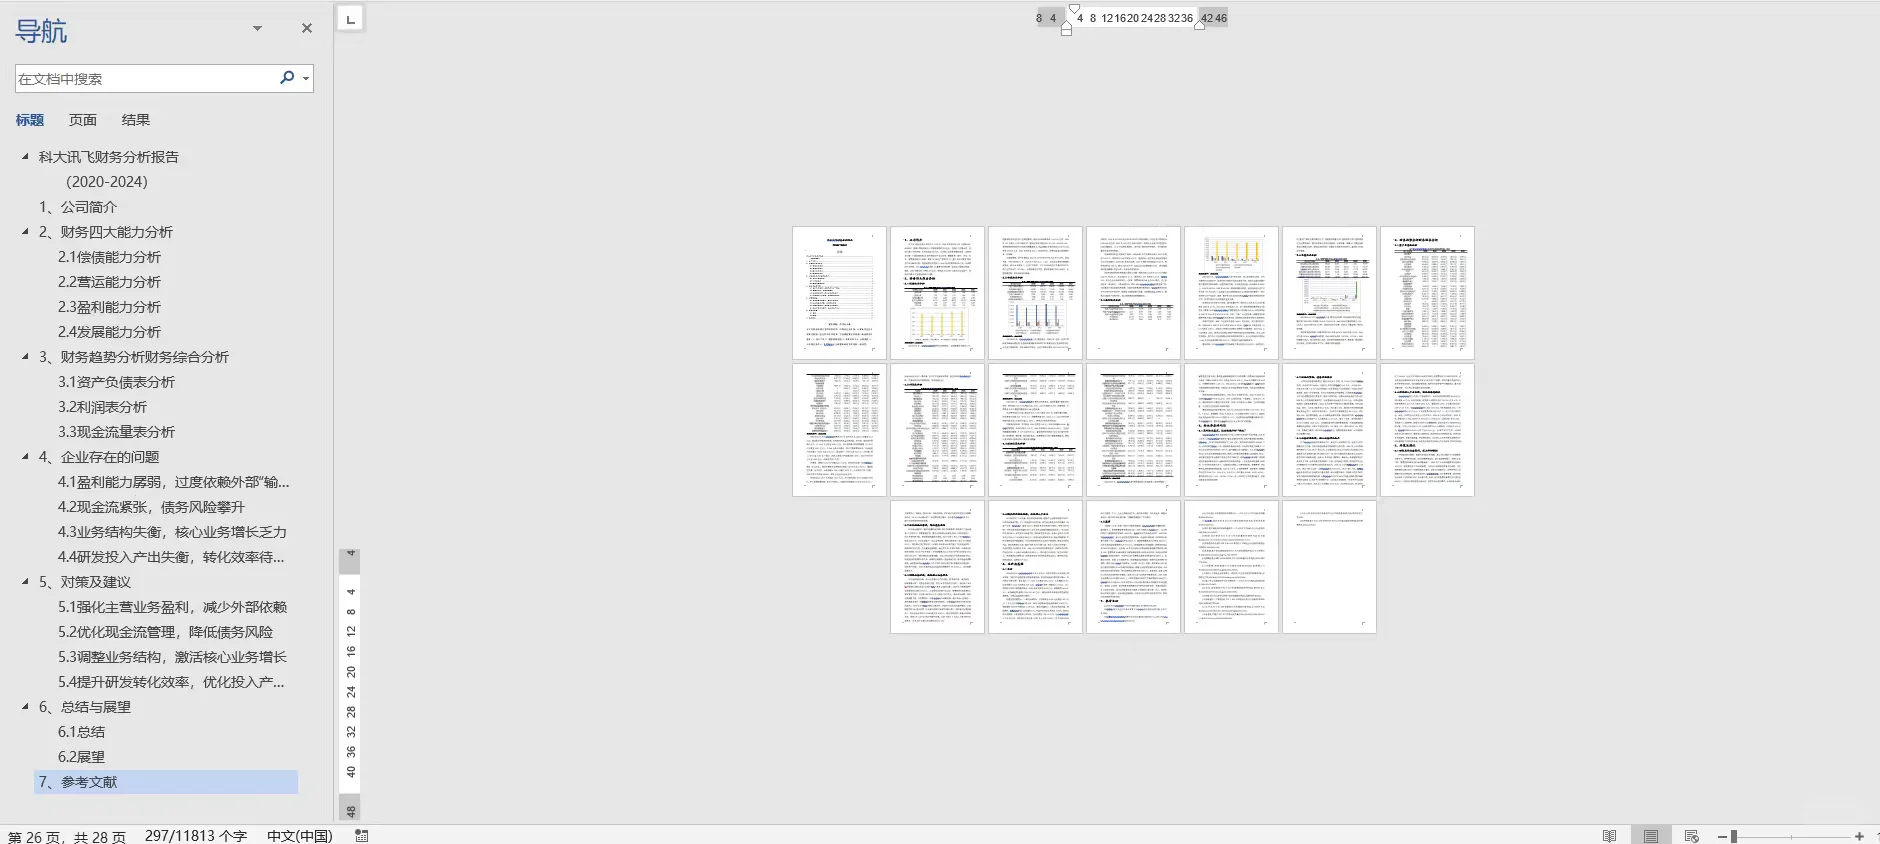This screenshot has height=844, width=1880.
Task: Click the language indicator 中文(中国)
Action: (299, 835)
